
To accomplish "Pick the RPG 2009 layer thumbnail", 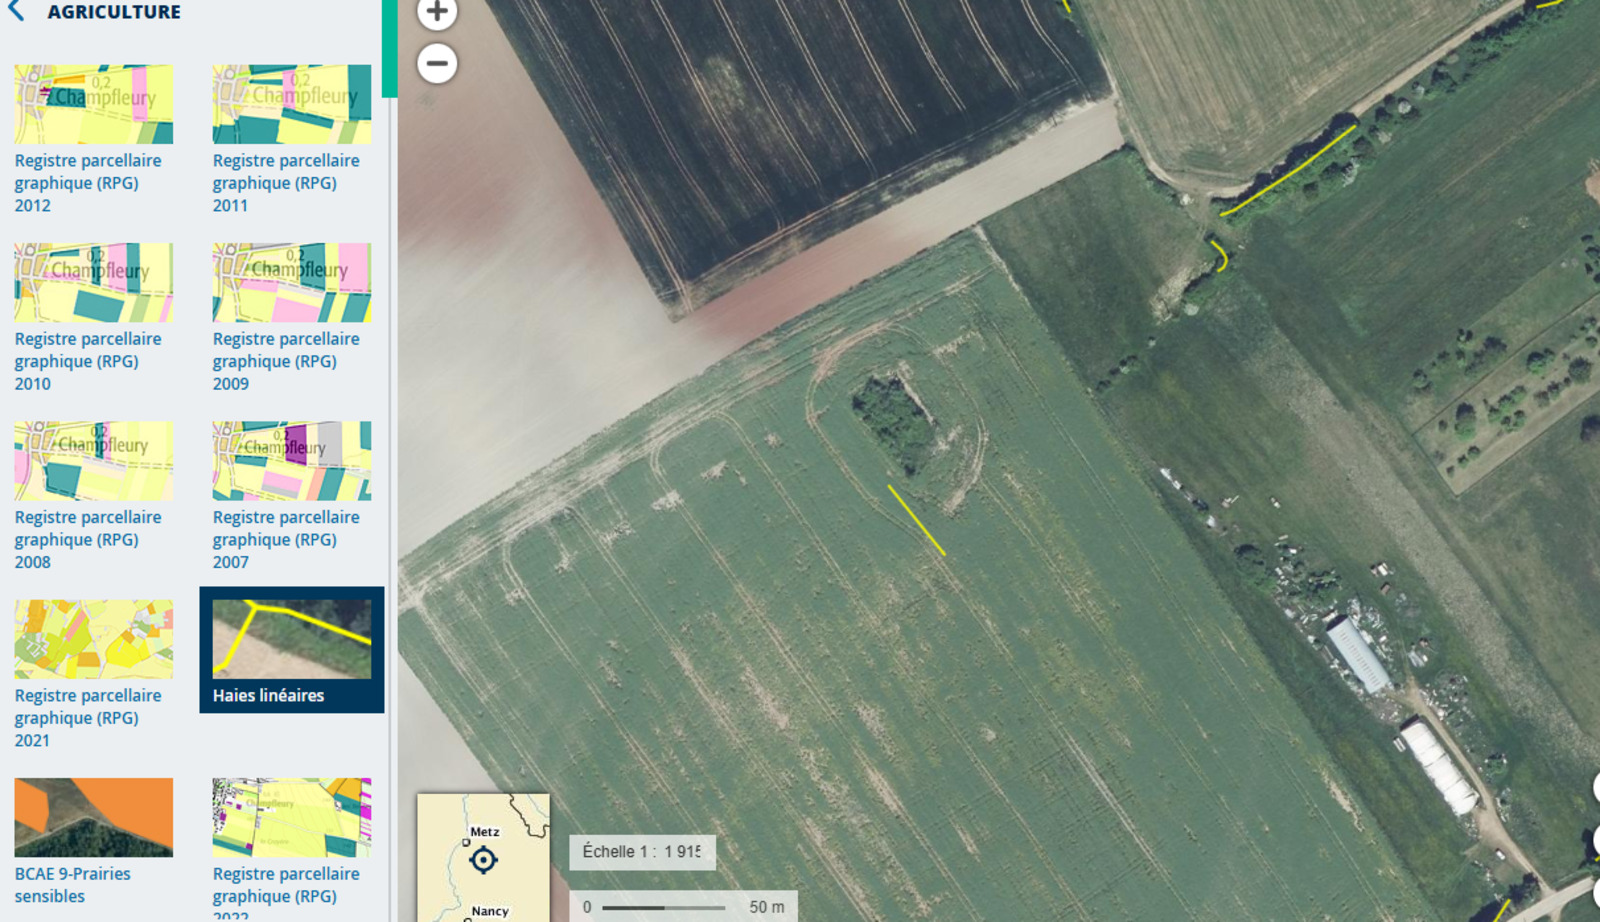I will tap(291, 283).
